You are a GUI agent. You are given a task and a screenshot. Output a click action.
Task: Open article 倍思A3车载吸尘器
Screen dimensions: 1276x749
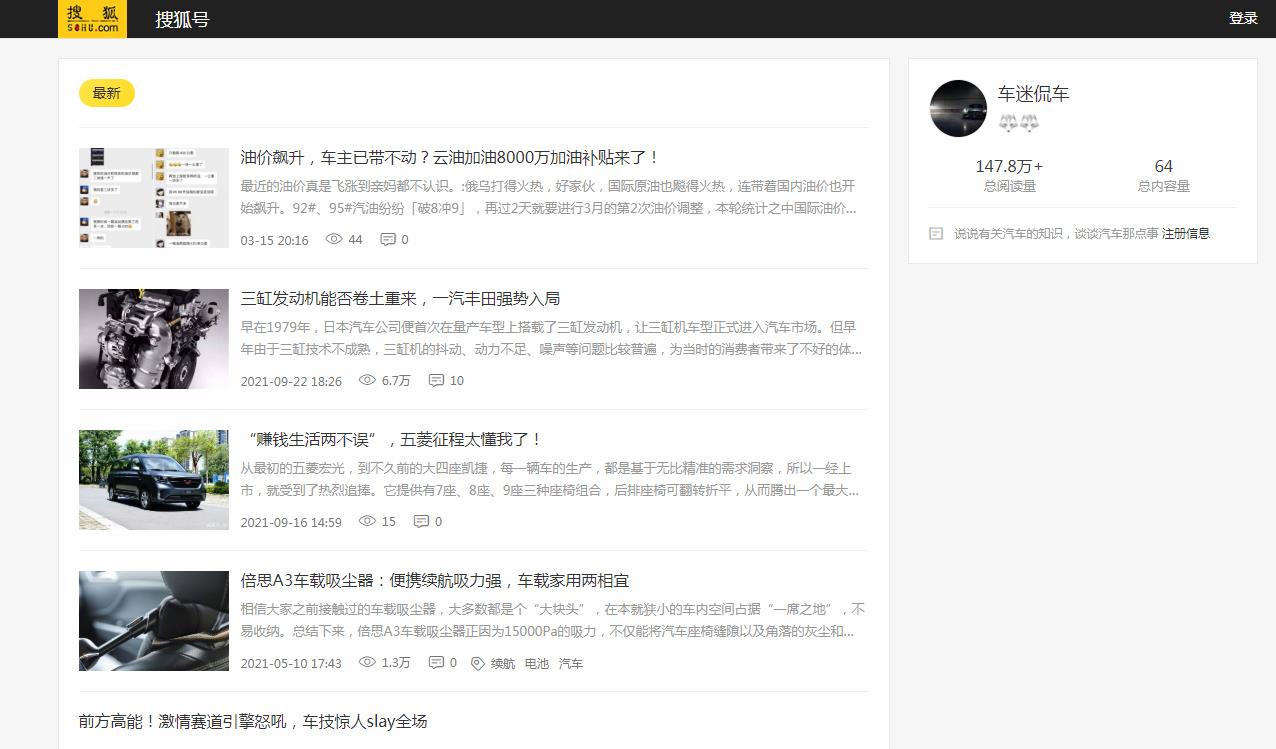435,580
